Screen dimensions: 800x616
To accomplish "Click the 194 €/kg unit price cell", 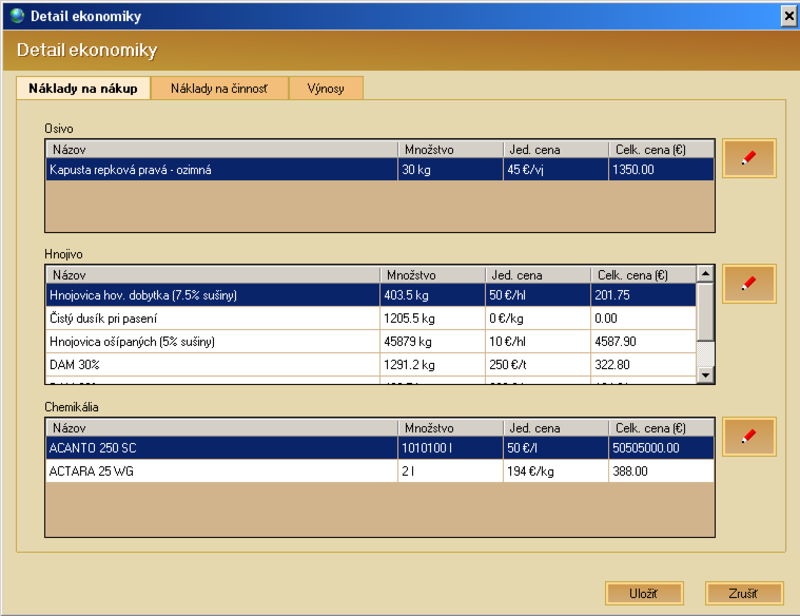I will [556, 471].
